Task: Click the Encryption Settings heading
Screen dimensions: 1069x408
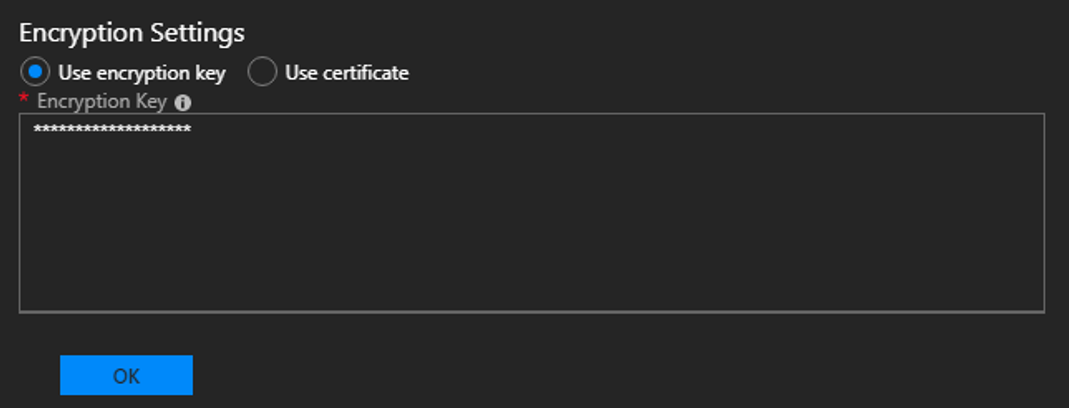Action: tap(132, 33)
